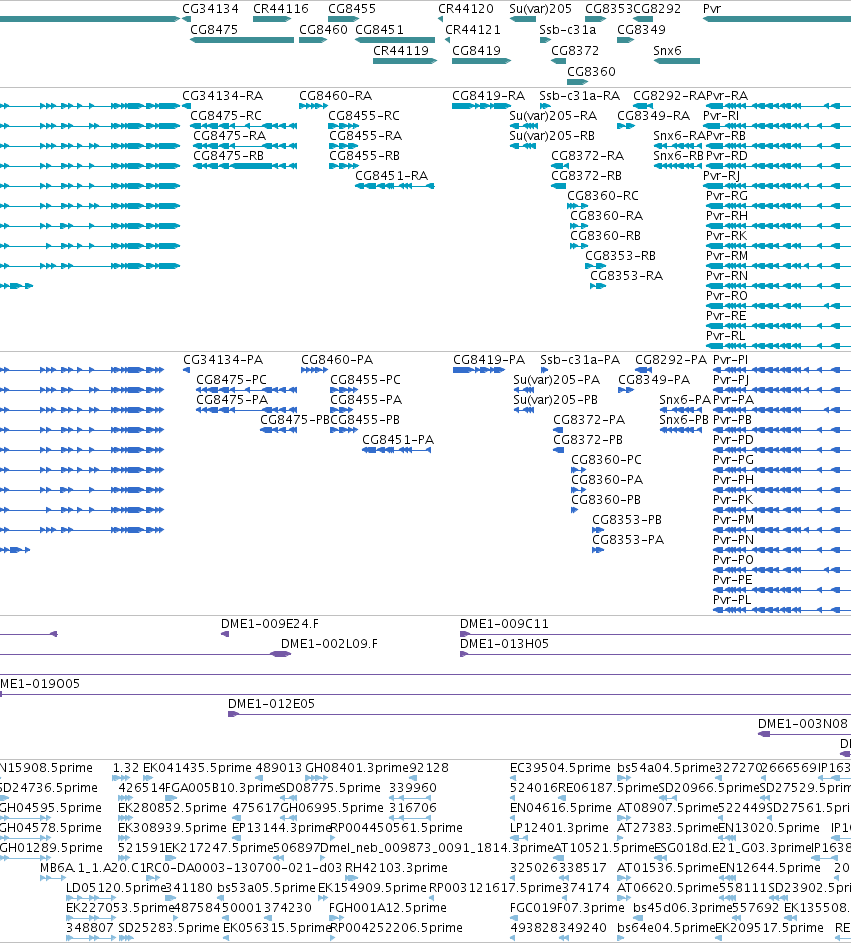Screen dimensions: 851x943
Task: Click the CG8419 gene label
Action: [x=476, y=51]
